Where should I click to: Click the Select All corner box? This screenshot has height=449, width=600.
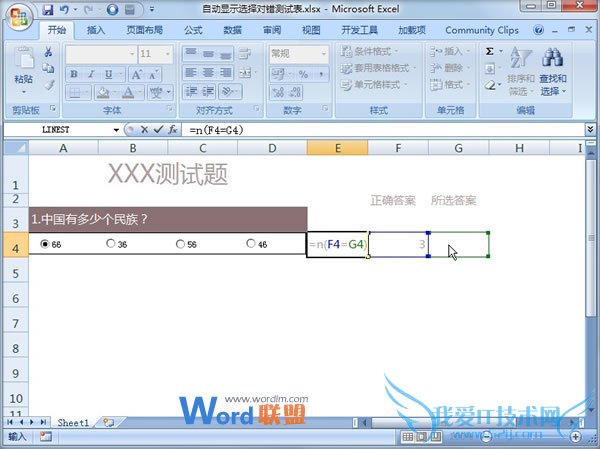click(15, 148)
